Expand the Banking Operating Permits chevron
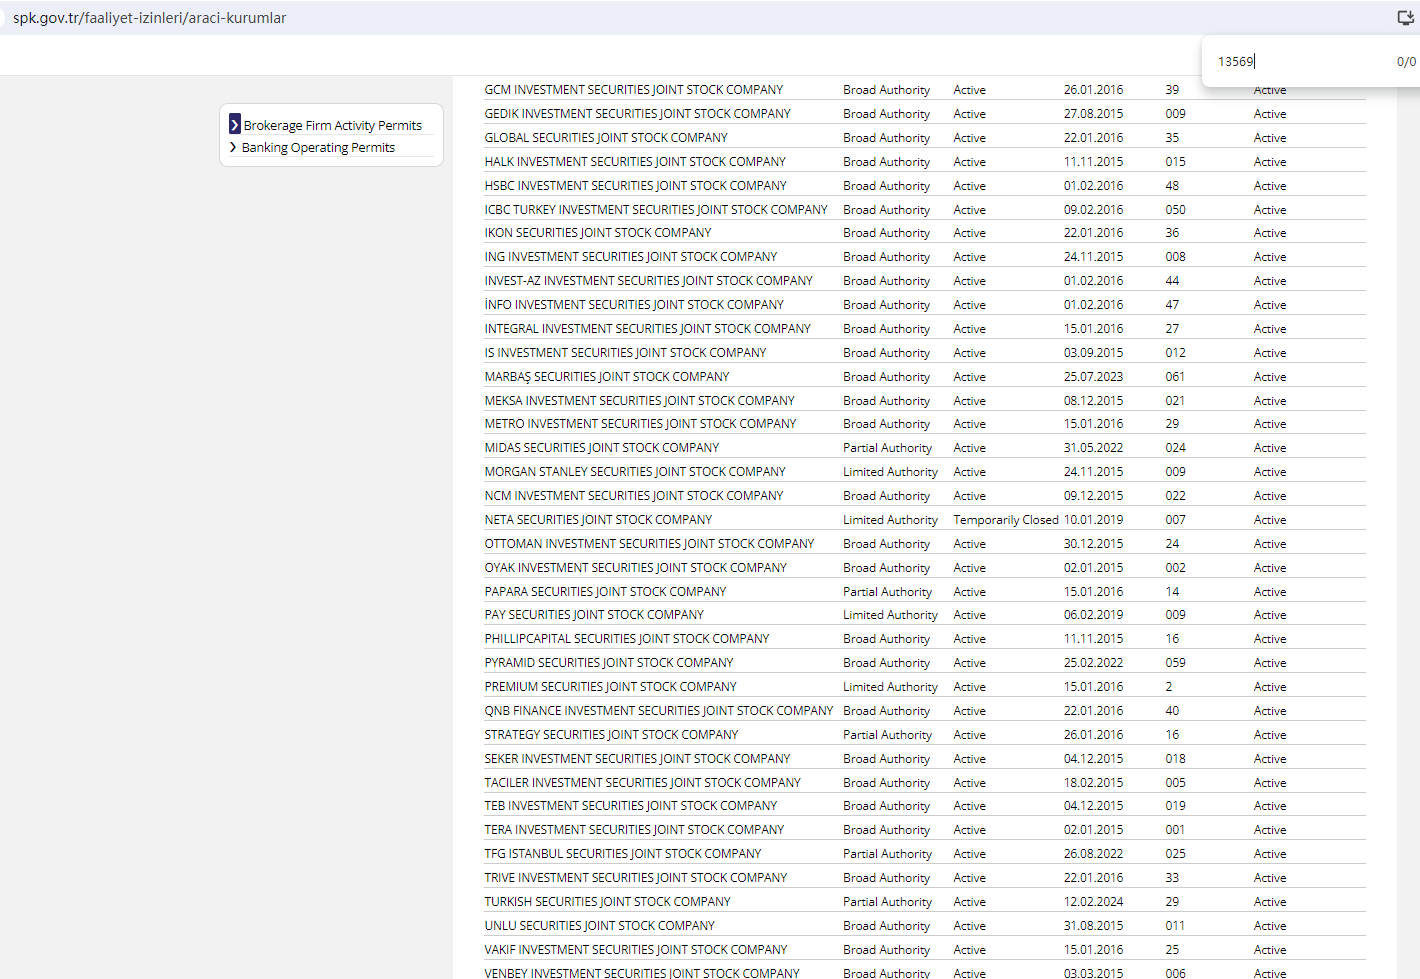The image size is (1420, 979). pyautogui.click(x=233, y=147)
